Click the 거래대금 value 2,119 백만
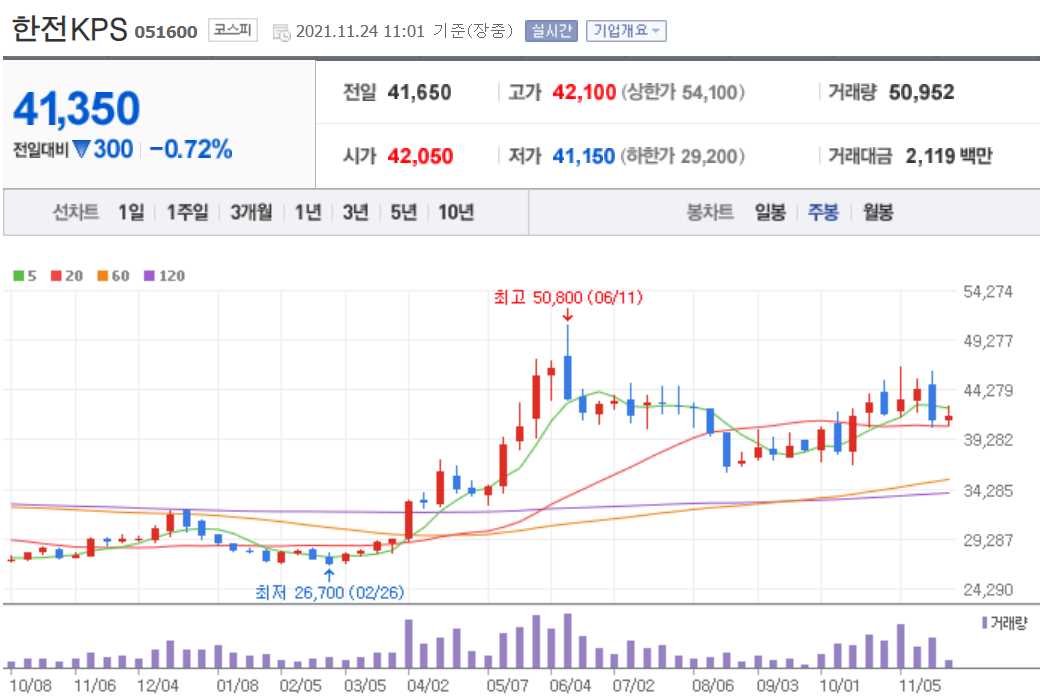Image resolution: width=1040 pixels, height=700 pixels. pyautogui.click(x=948, y=157)
